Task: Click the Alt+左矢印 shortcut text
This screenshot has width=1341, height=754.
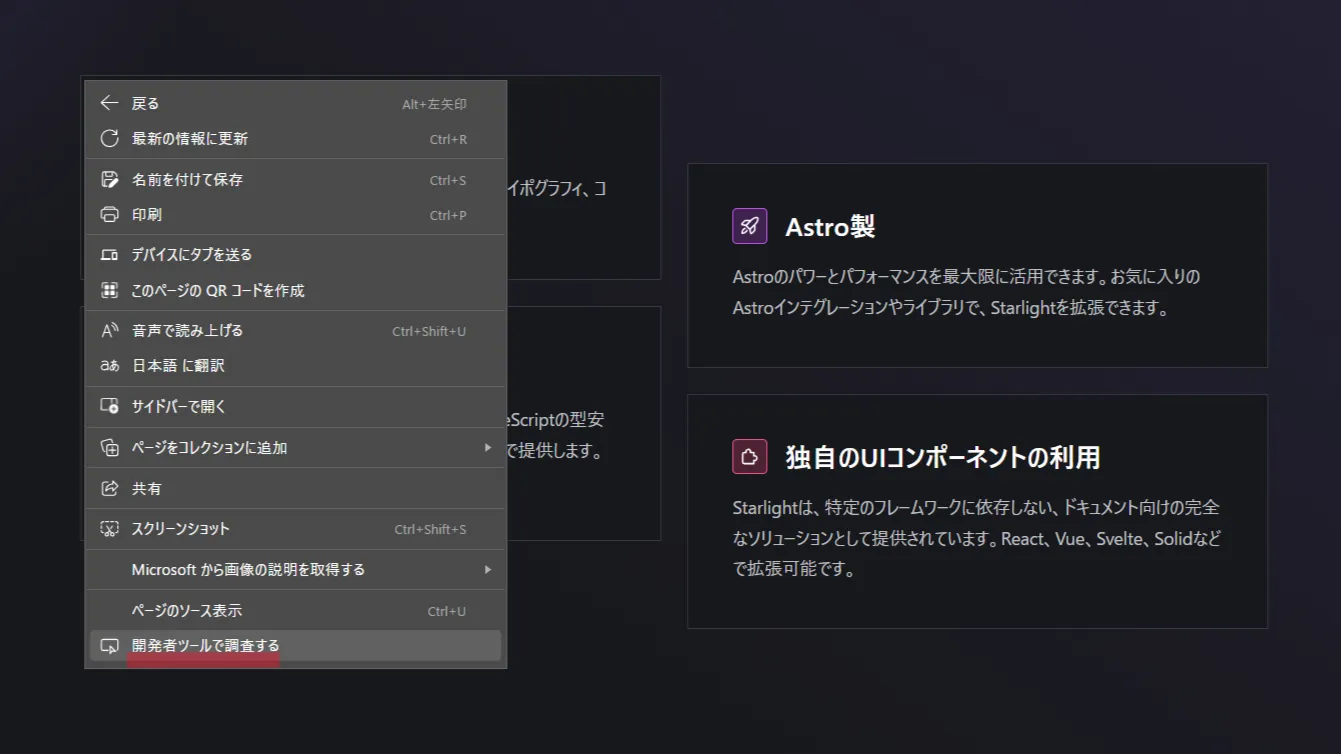Action: (434, 104)
